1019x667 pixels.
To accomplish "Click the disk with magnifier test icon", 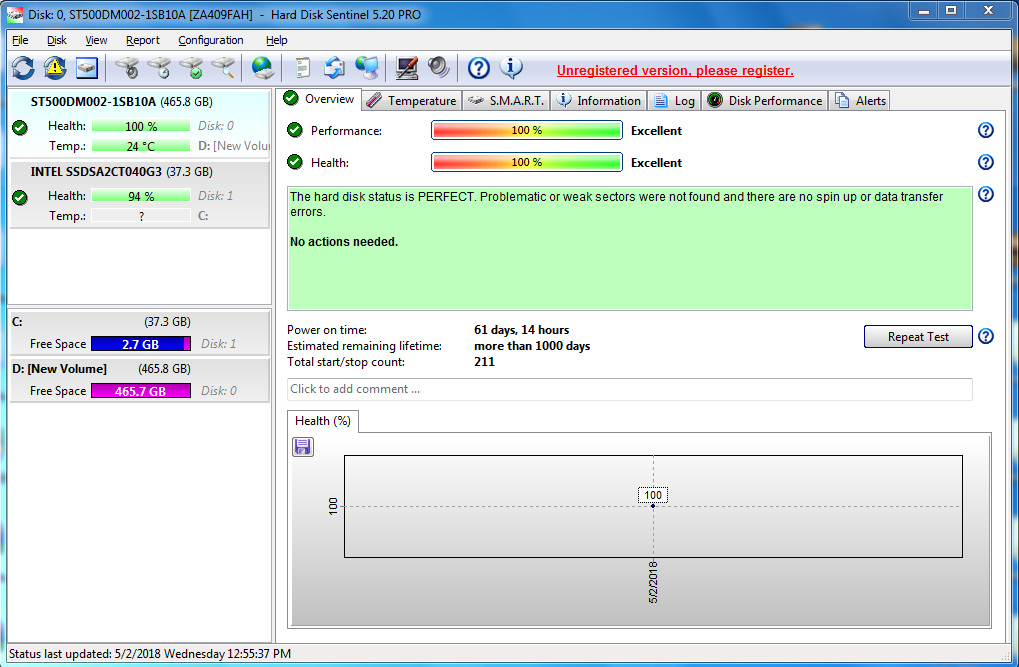I will coord(223,68).
